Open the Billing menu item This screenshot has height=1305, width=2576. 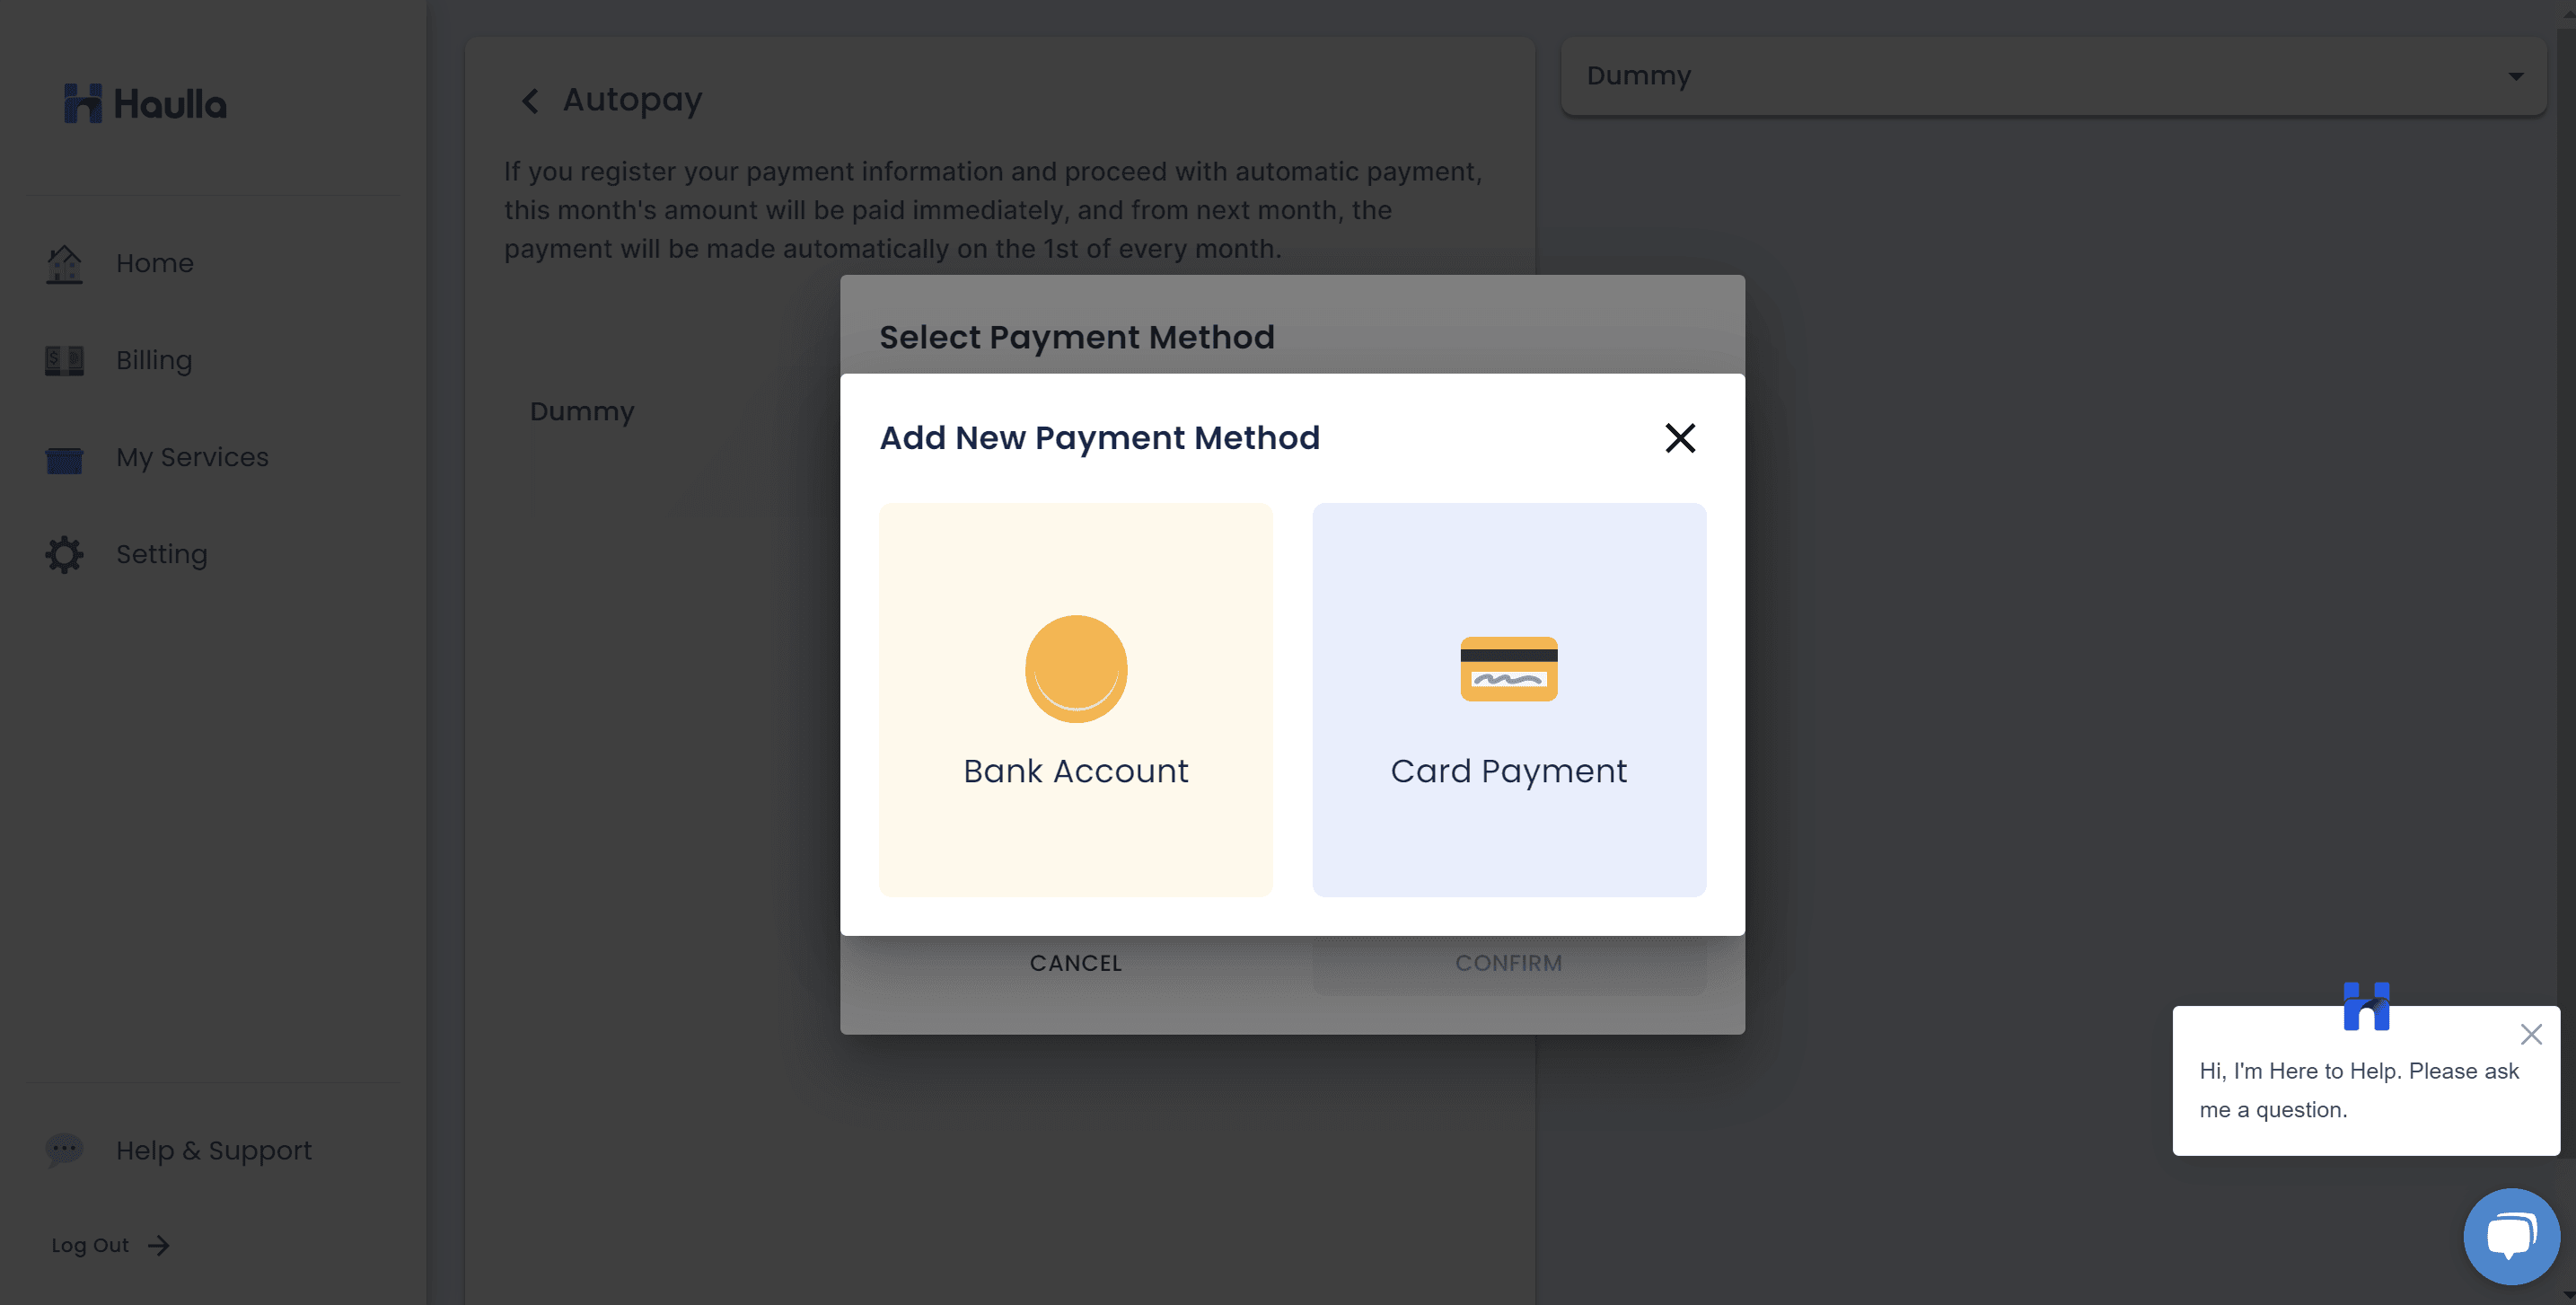click(154, 361)
